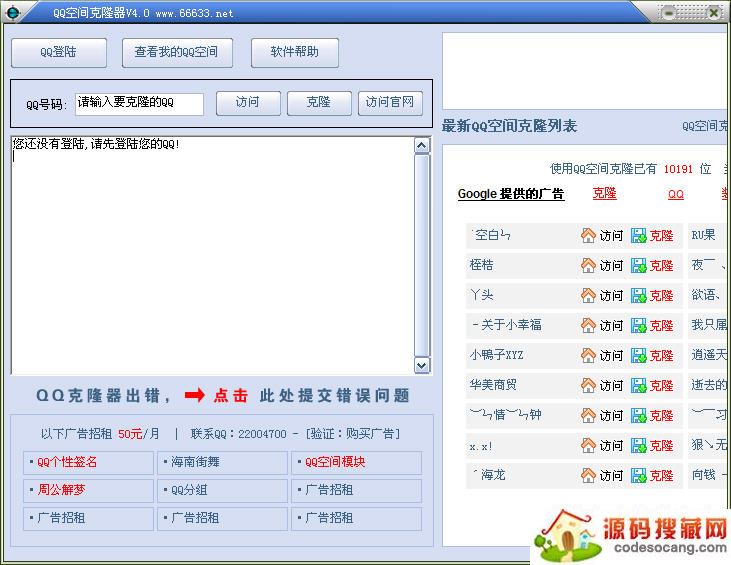Focus the QQ号码 input field
731x565 pixels.
pos(139,104)
